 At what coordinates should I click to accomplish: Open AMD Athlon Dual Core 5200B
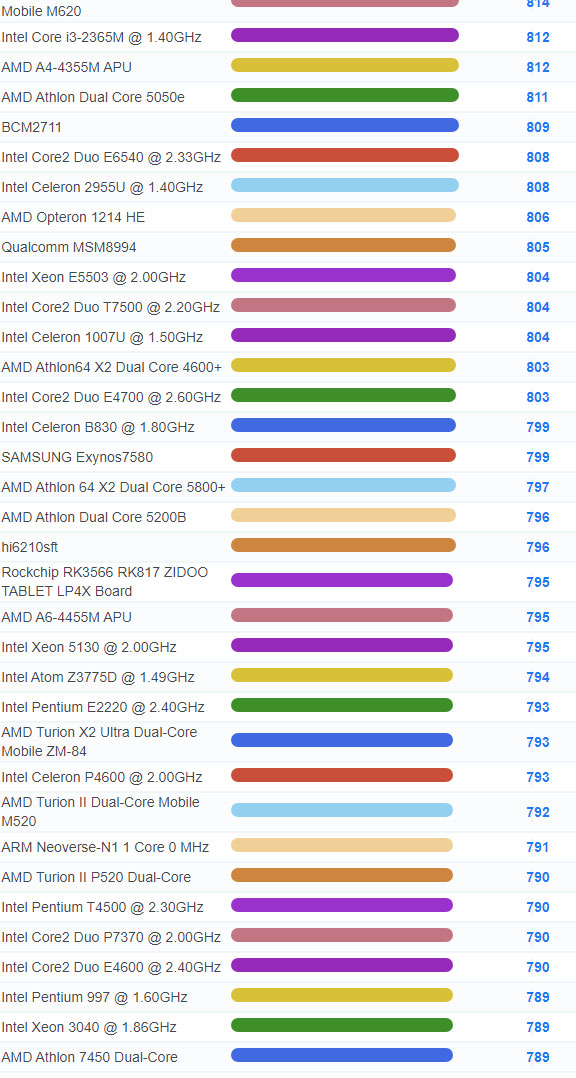click(x=93, y=518)
